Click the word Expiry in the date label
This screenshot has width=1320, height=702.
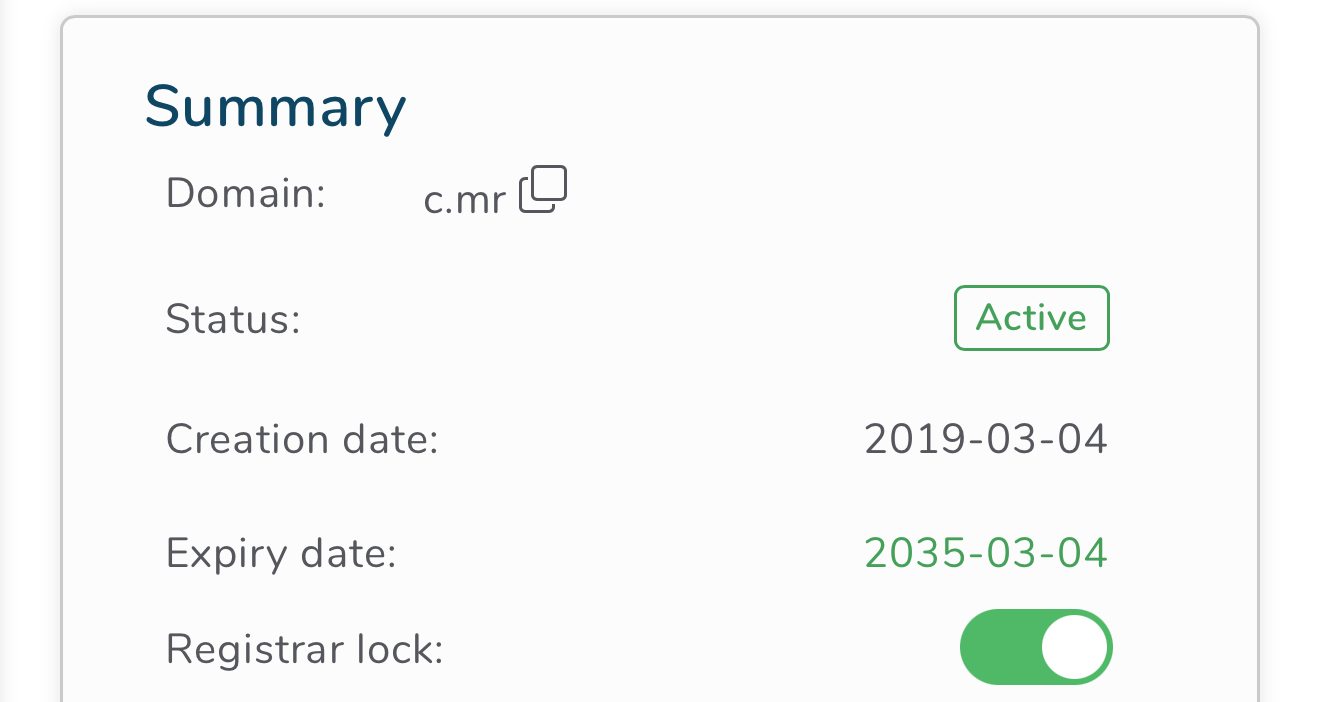point(215,553)
